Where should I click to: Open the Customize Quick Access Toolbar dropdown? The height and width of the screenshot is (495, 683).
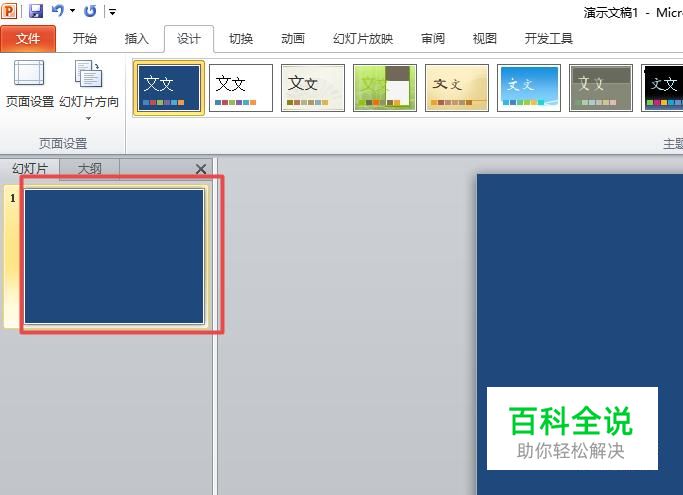pos(112,12)
